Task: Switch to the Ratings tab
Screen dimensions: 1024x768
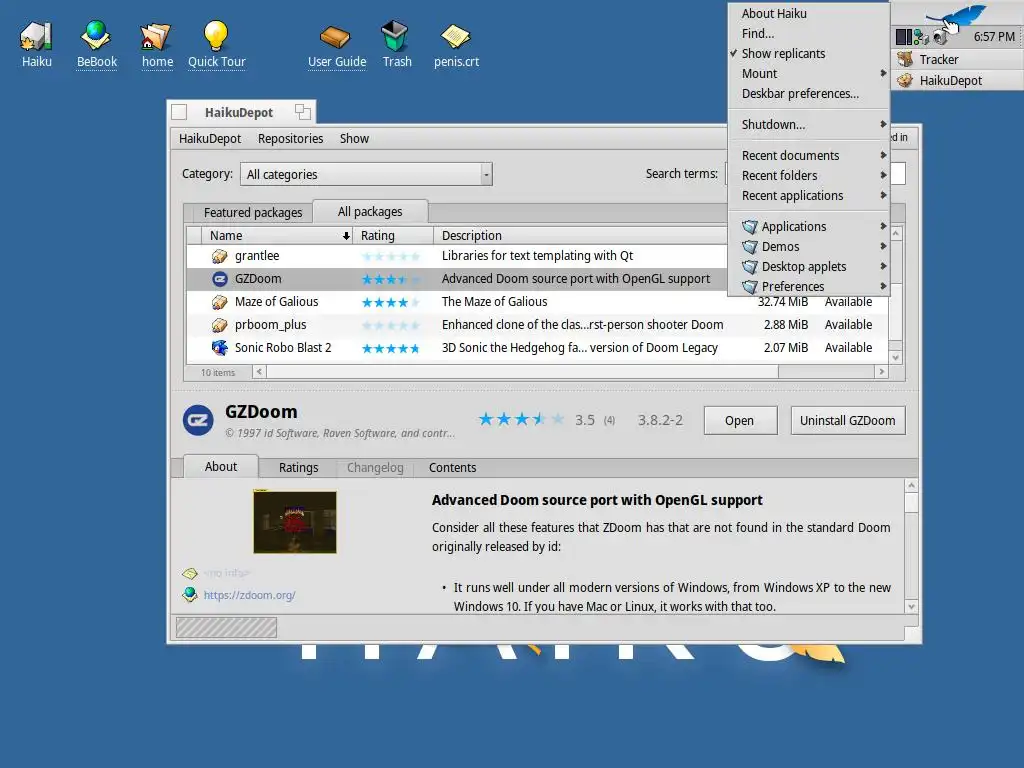Action: [298, 468]
